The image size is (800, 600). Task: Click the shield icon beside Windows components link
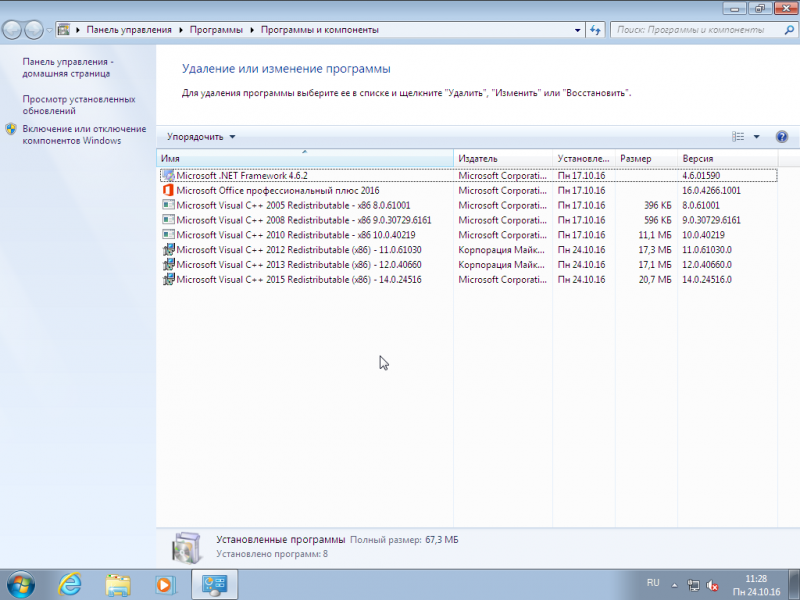[11, 129]
